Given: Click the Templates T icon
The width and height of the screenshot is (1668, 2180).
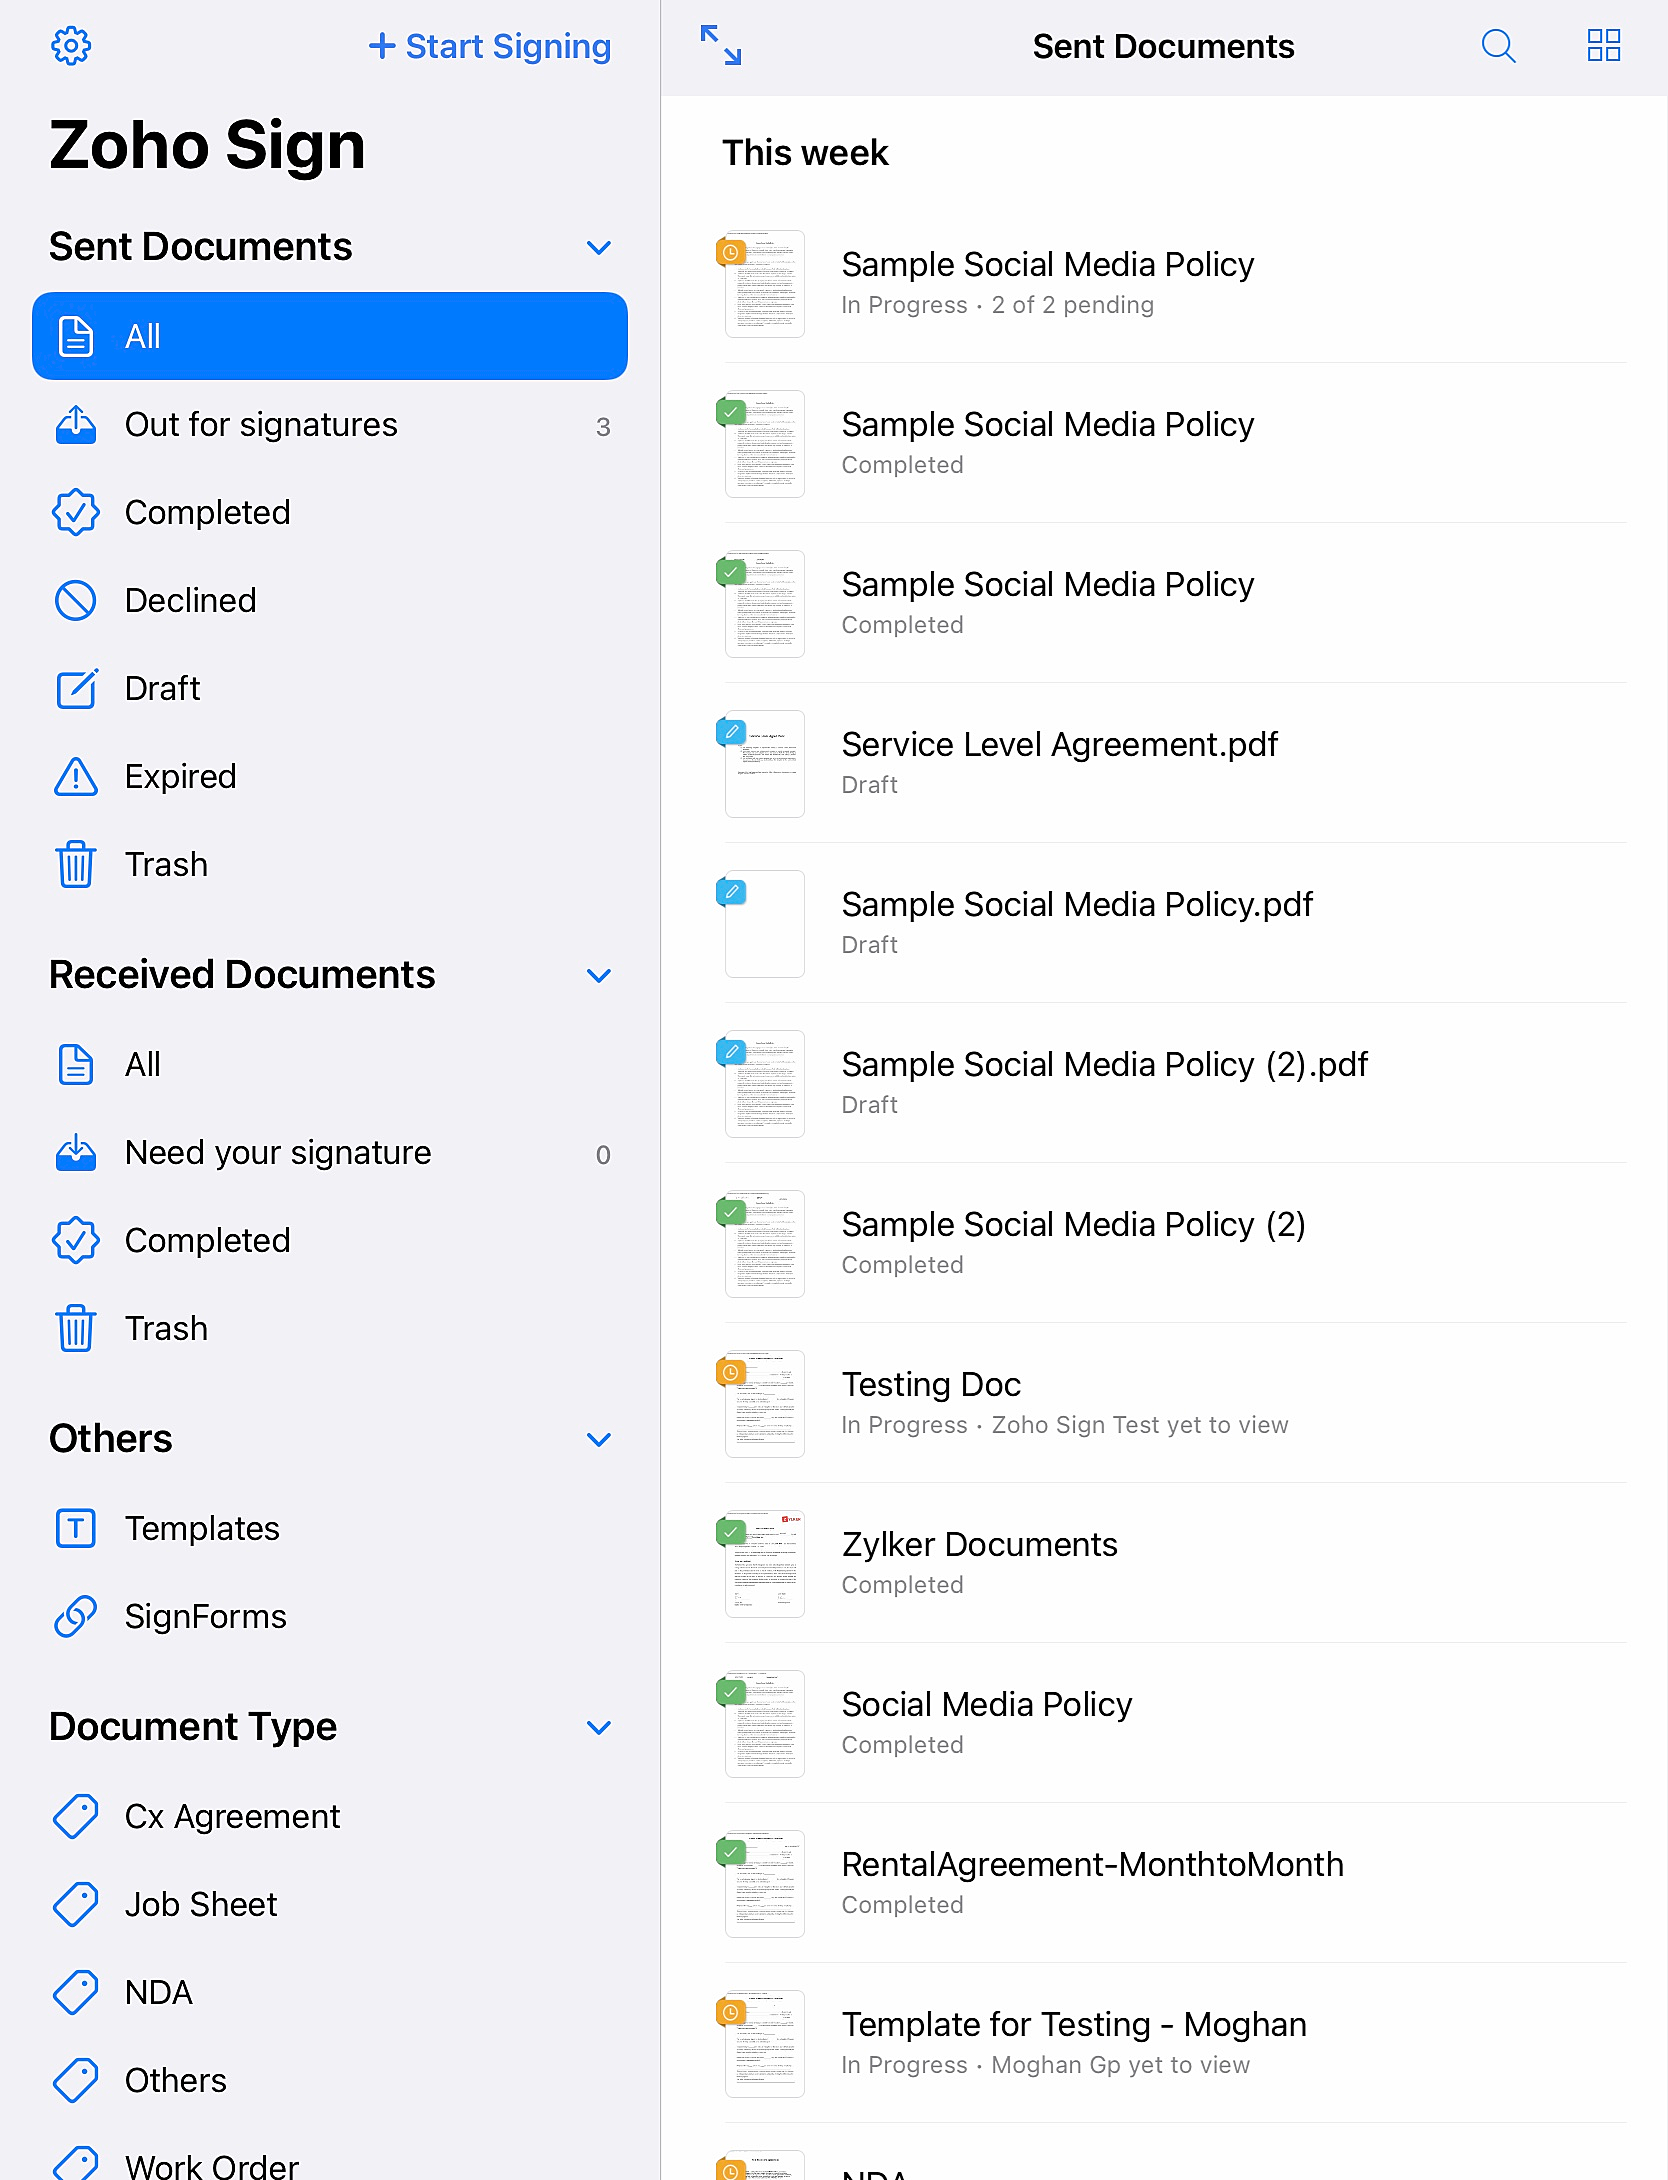Looking at the screenshot, I should (76, 1529).
